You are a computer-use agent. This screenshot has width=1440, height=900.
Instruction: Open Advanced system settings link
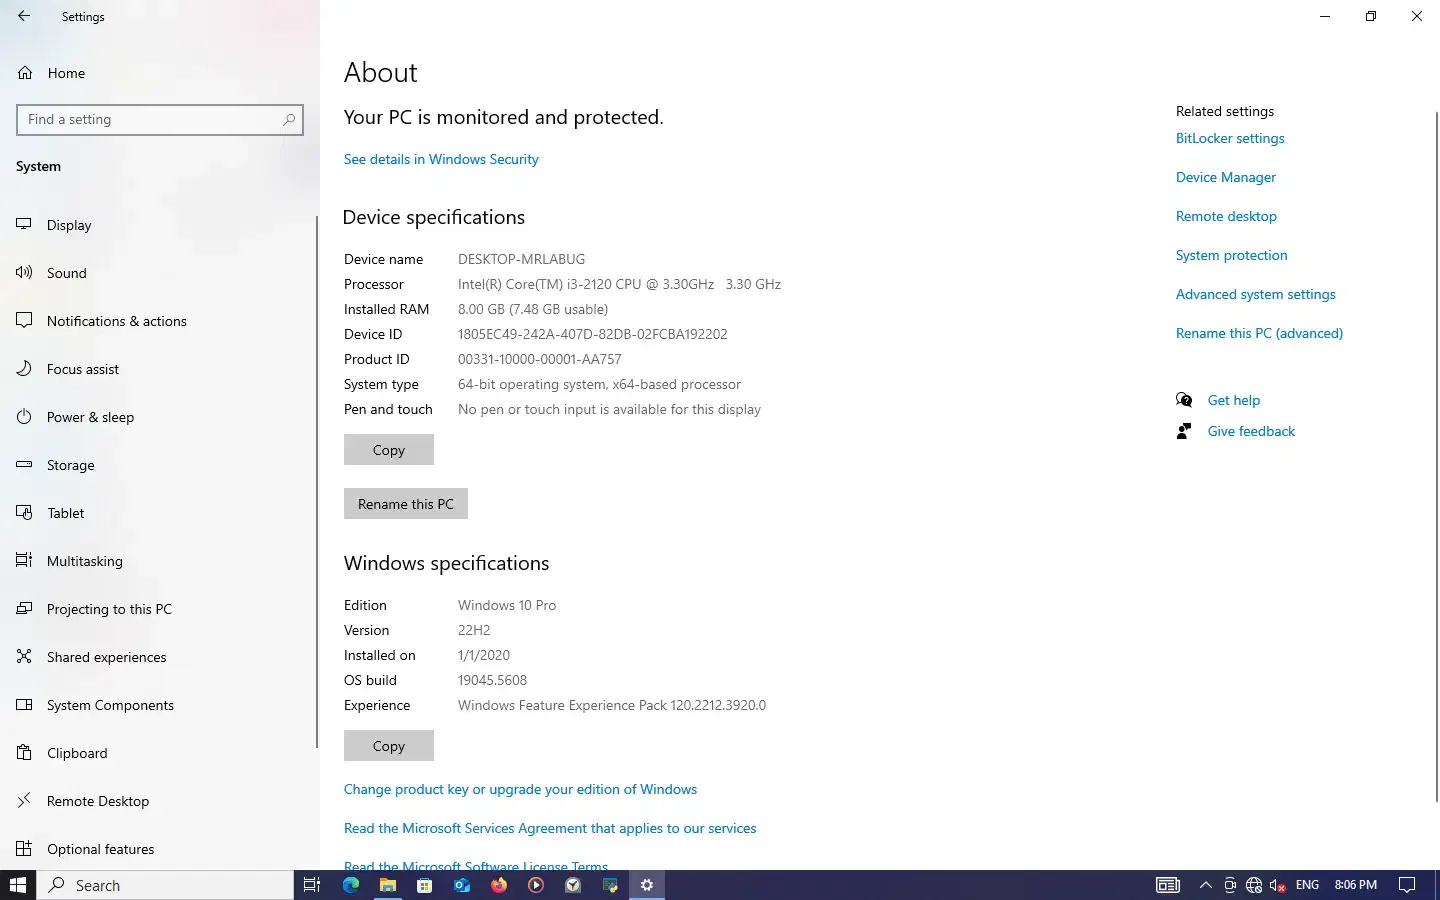1256,294
